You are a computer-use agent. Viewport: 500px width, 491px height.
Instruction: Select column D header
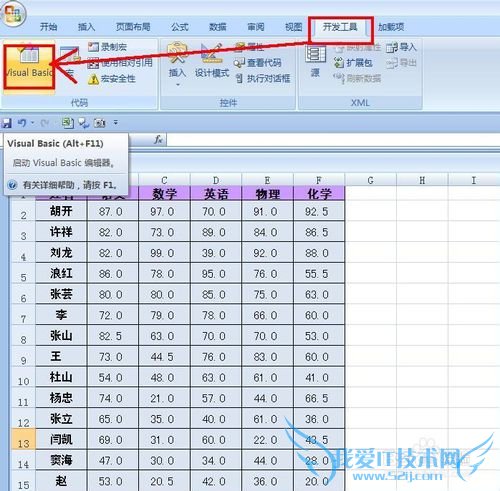[x=216, y=180]
